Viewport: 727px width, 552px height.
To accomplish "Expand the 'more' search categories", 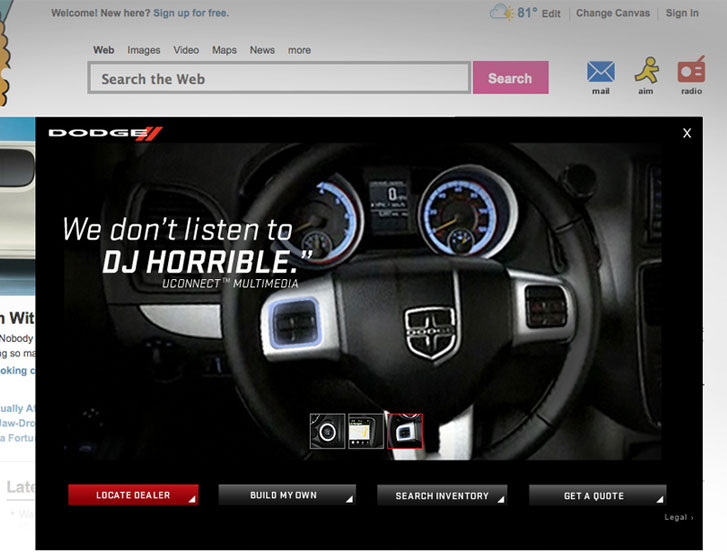I will (299, 50).
